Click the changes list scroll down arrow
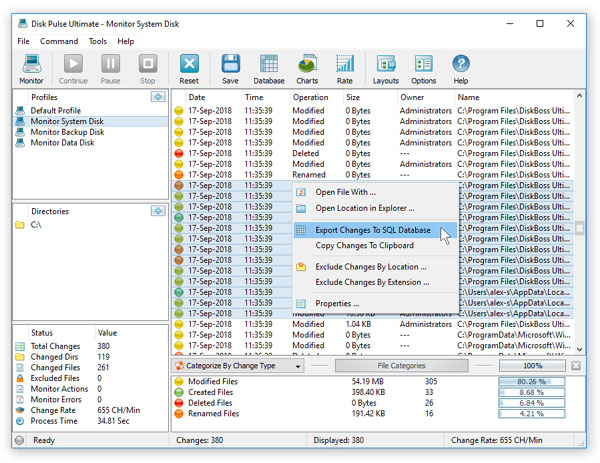This screenshot has width=600, height=463. [579, 349]
